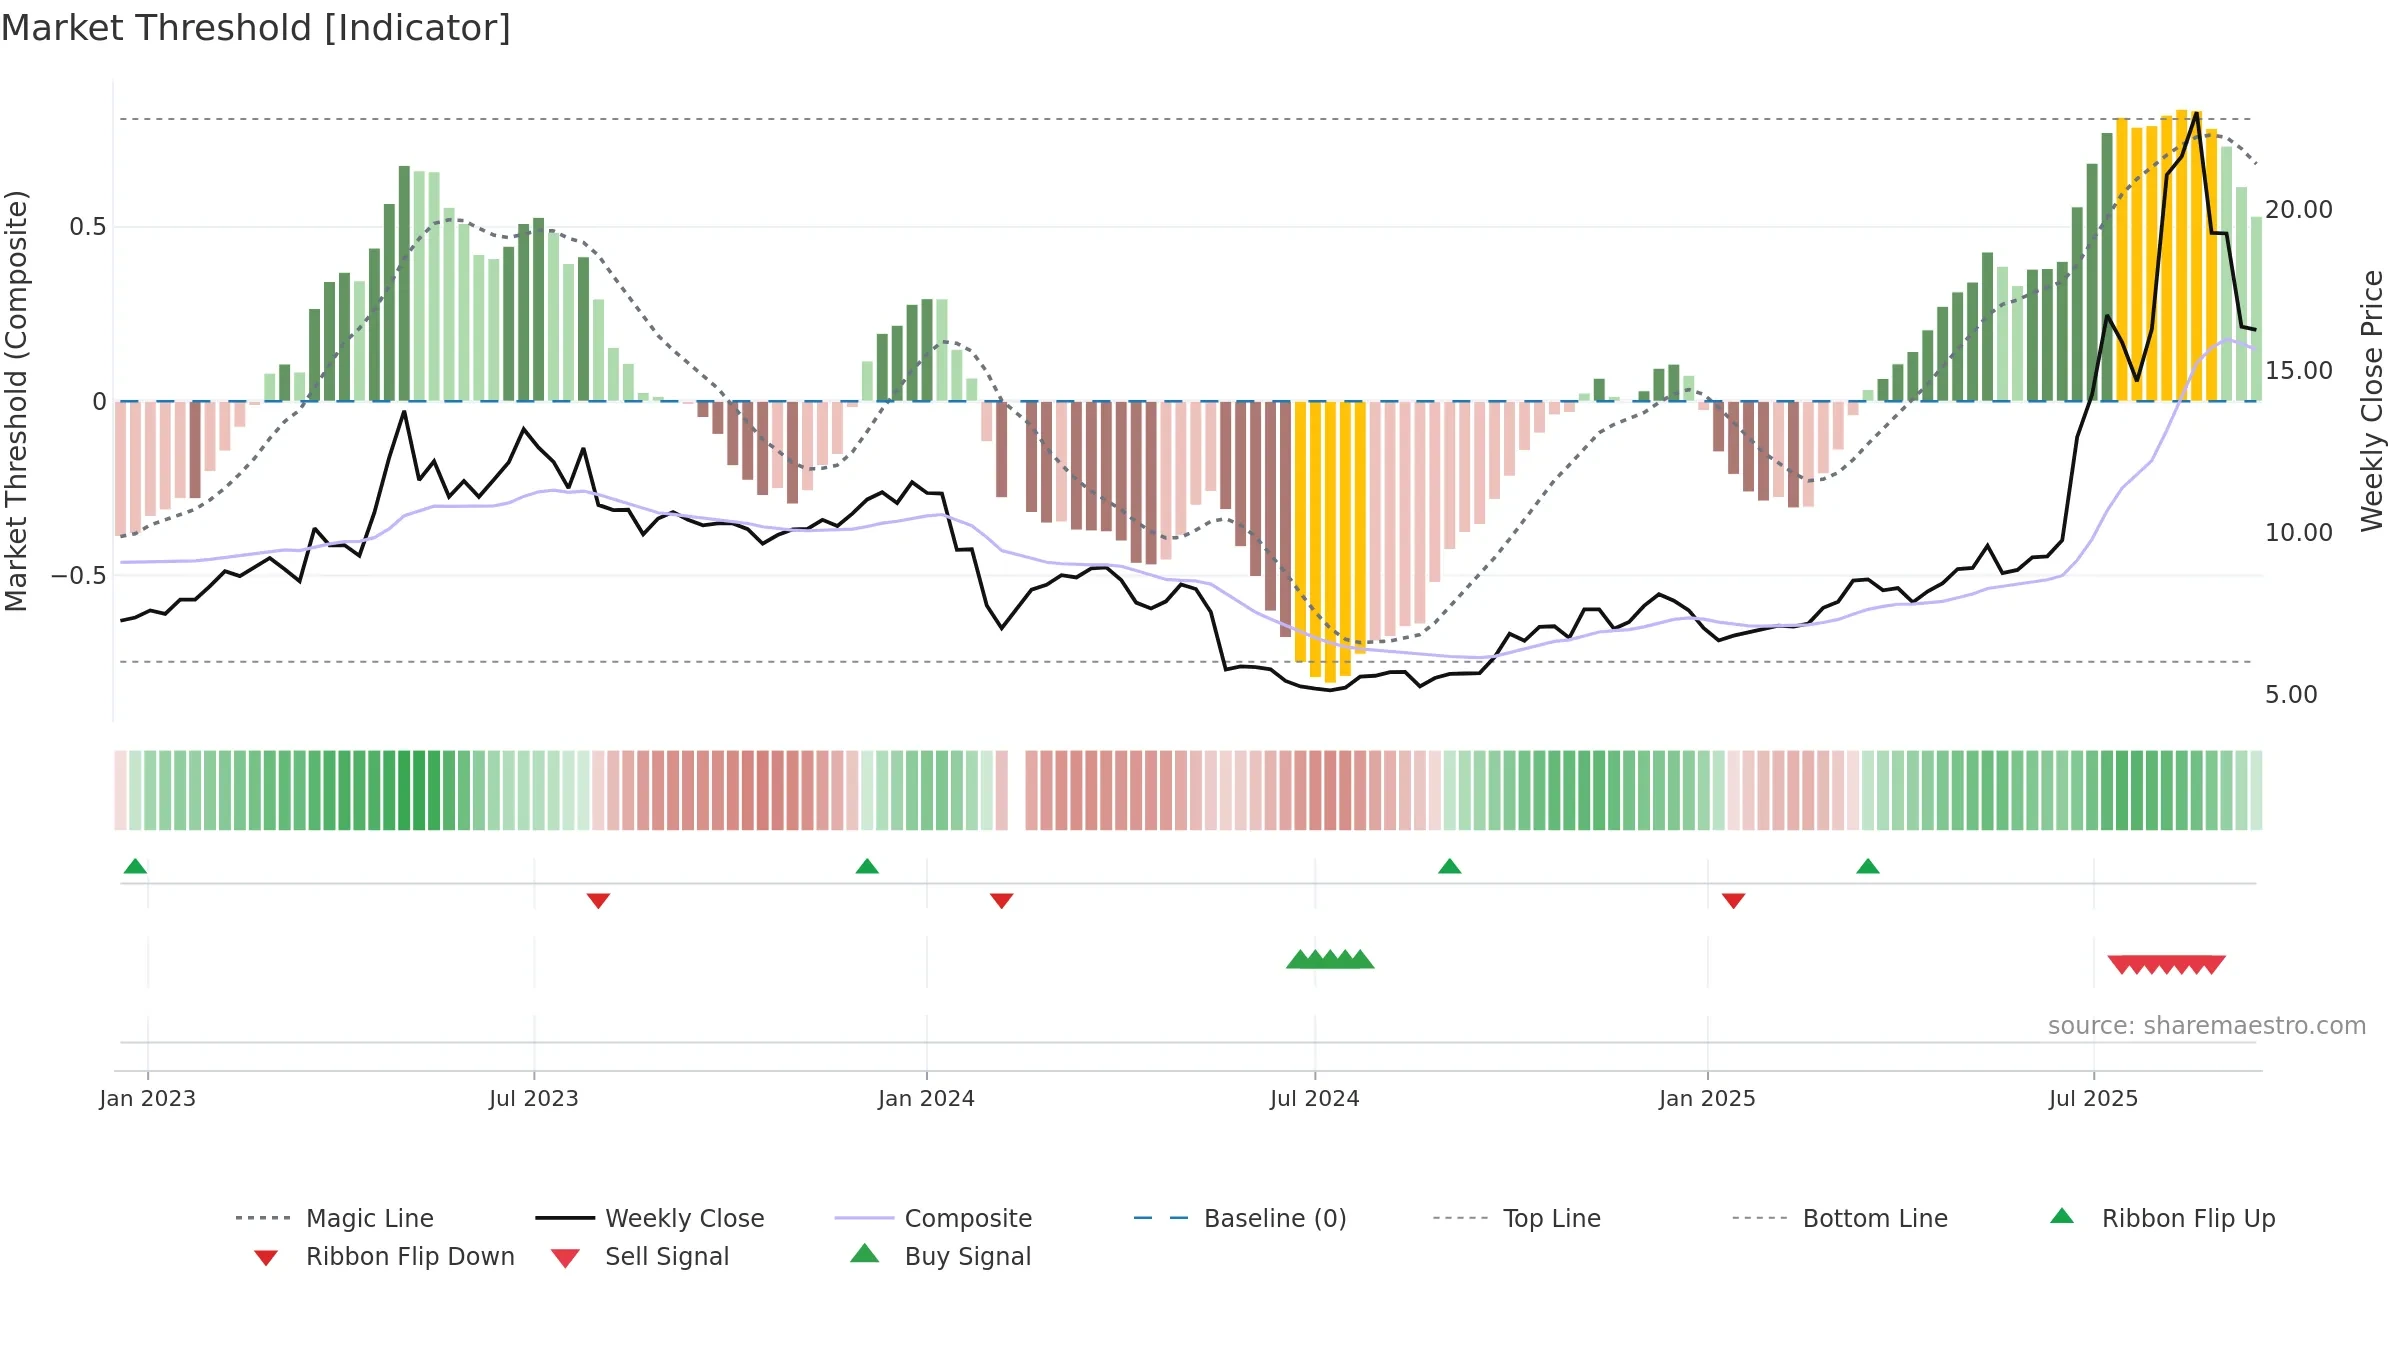The width and height of the screenshot is (2400, 1350).
Task: Click the Jan 2025 x-axis label
Action: [x=1707, y=1099]
